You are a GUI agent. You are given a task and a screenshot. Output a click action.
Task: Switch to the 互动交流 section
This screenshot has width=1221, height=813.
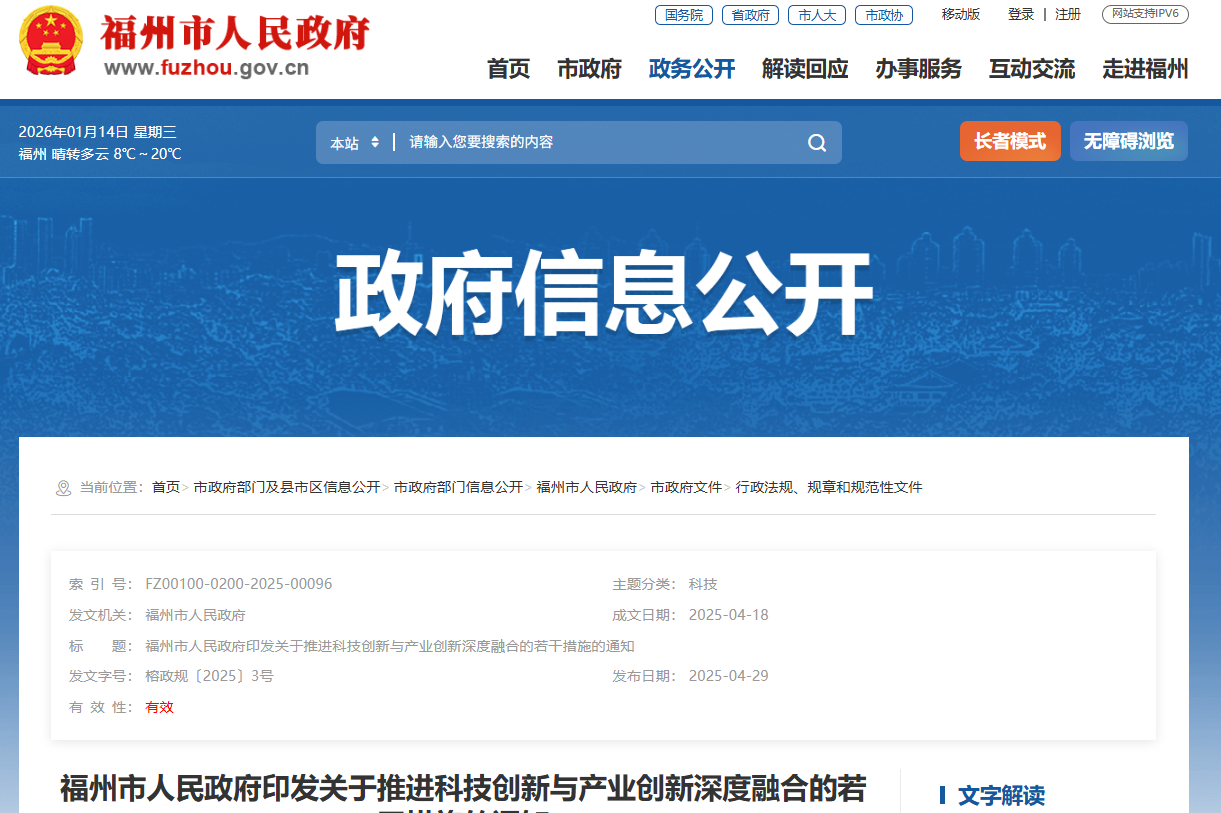point(1031,69)
